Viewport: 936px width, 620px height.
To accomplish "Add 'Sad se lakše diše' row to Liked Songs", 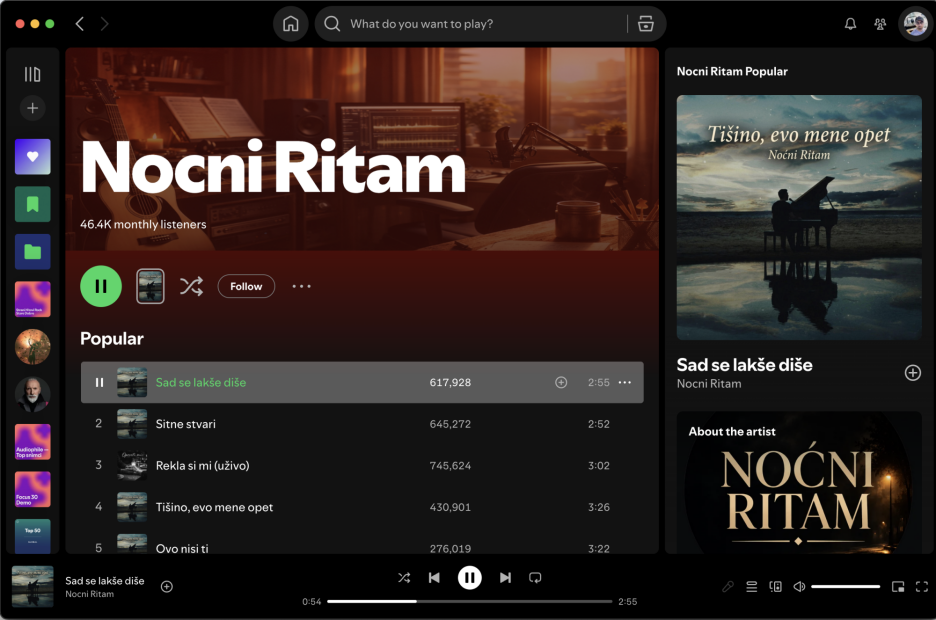I will [561, 383].
